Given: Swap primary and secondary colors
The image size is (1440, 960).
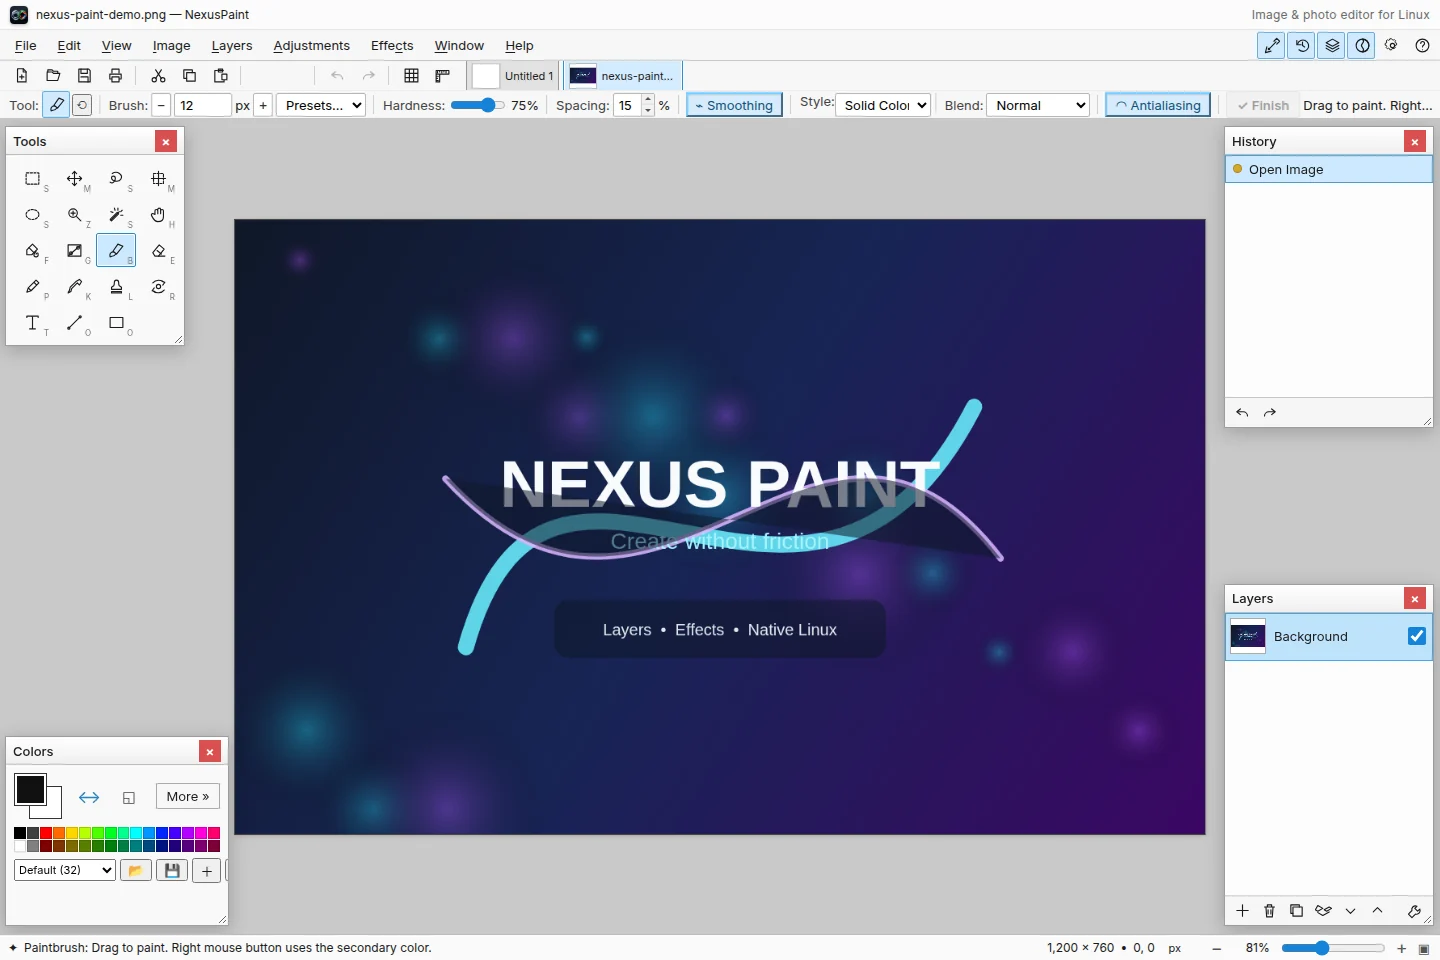Looking at the screenshot, I should [89, 797].
